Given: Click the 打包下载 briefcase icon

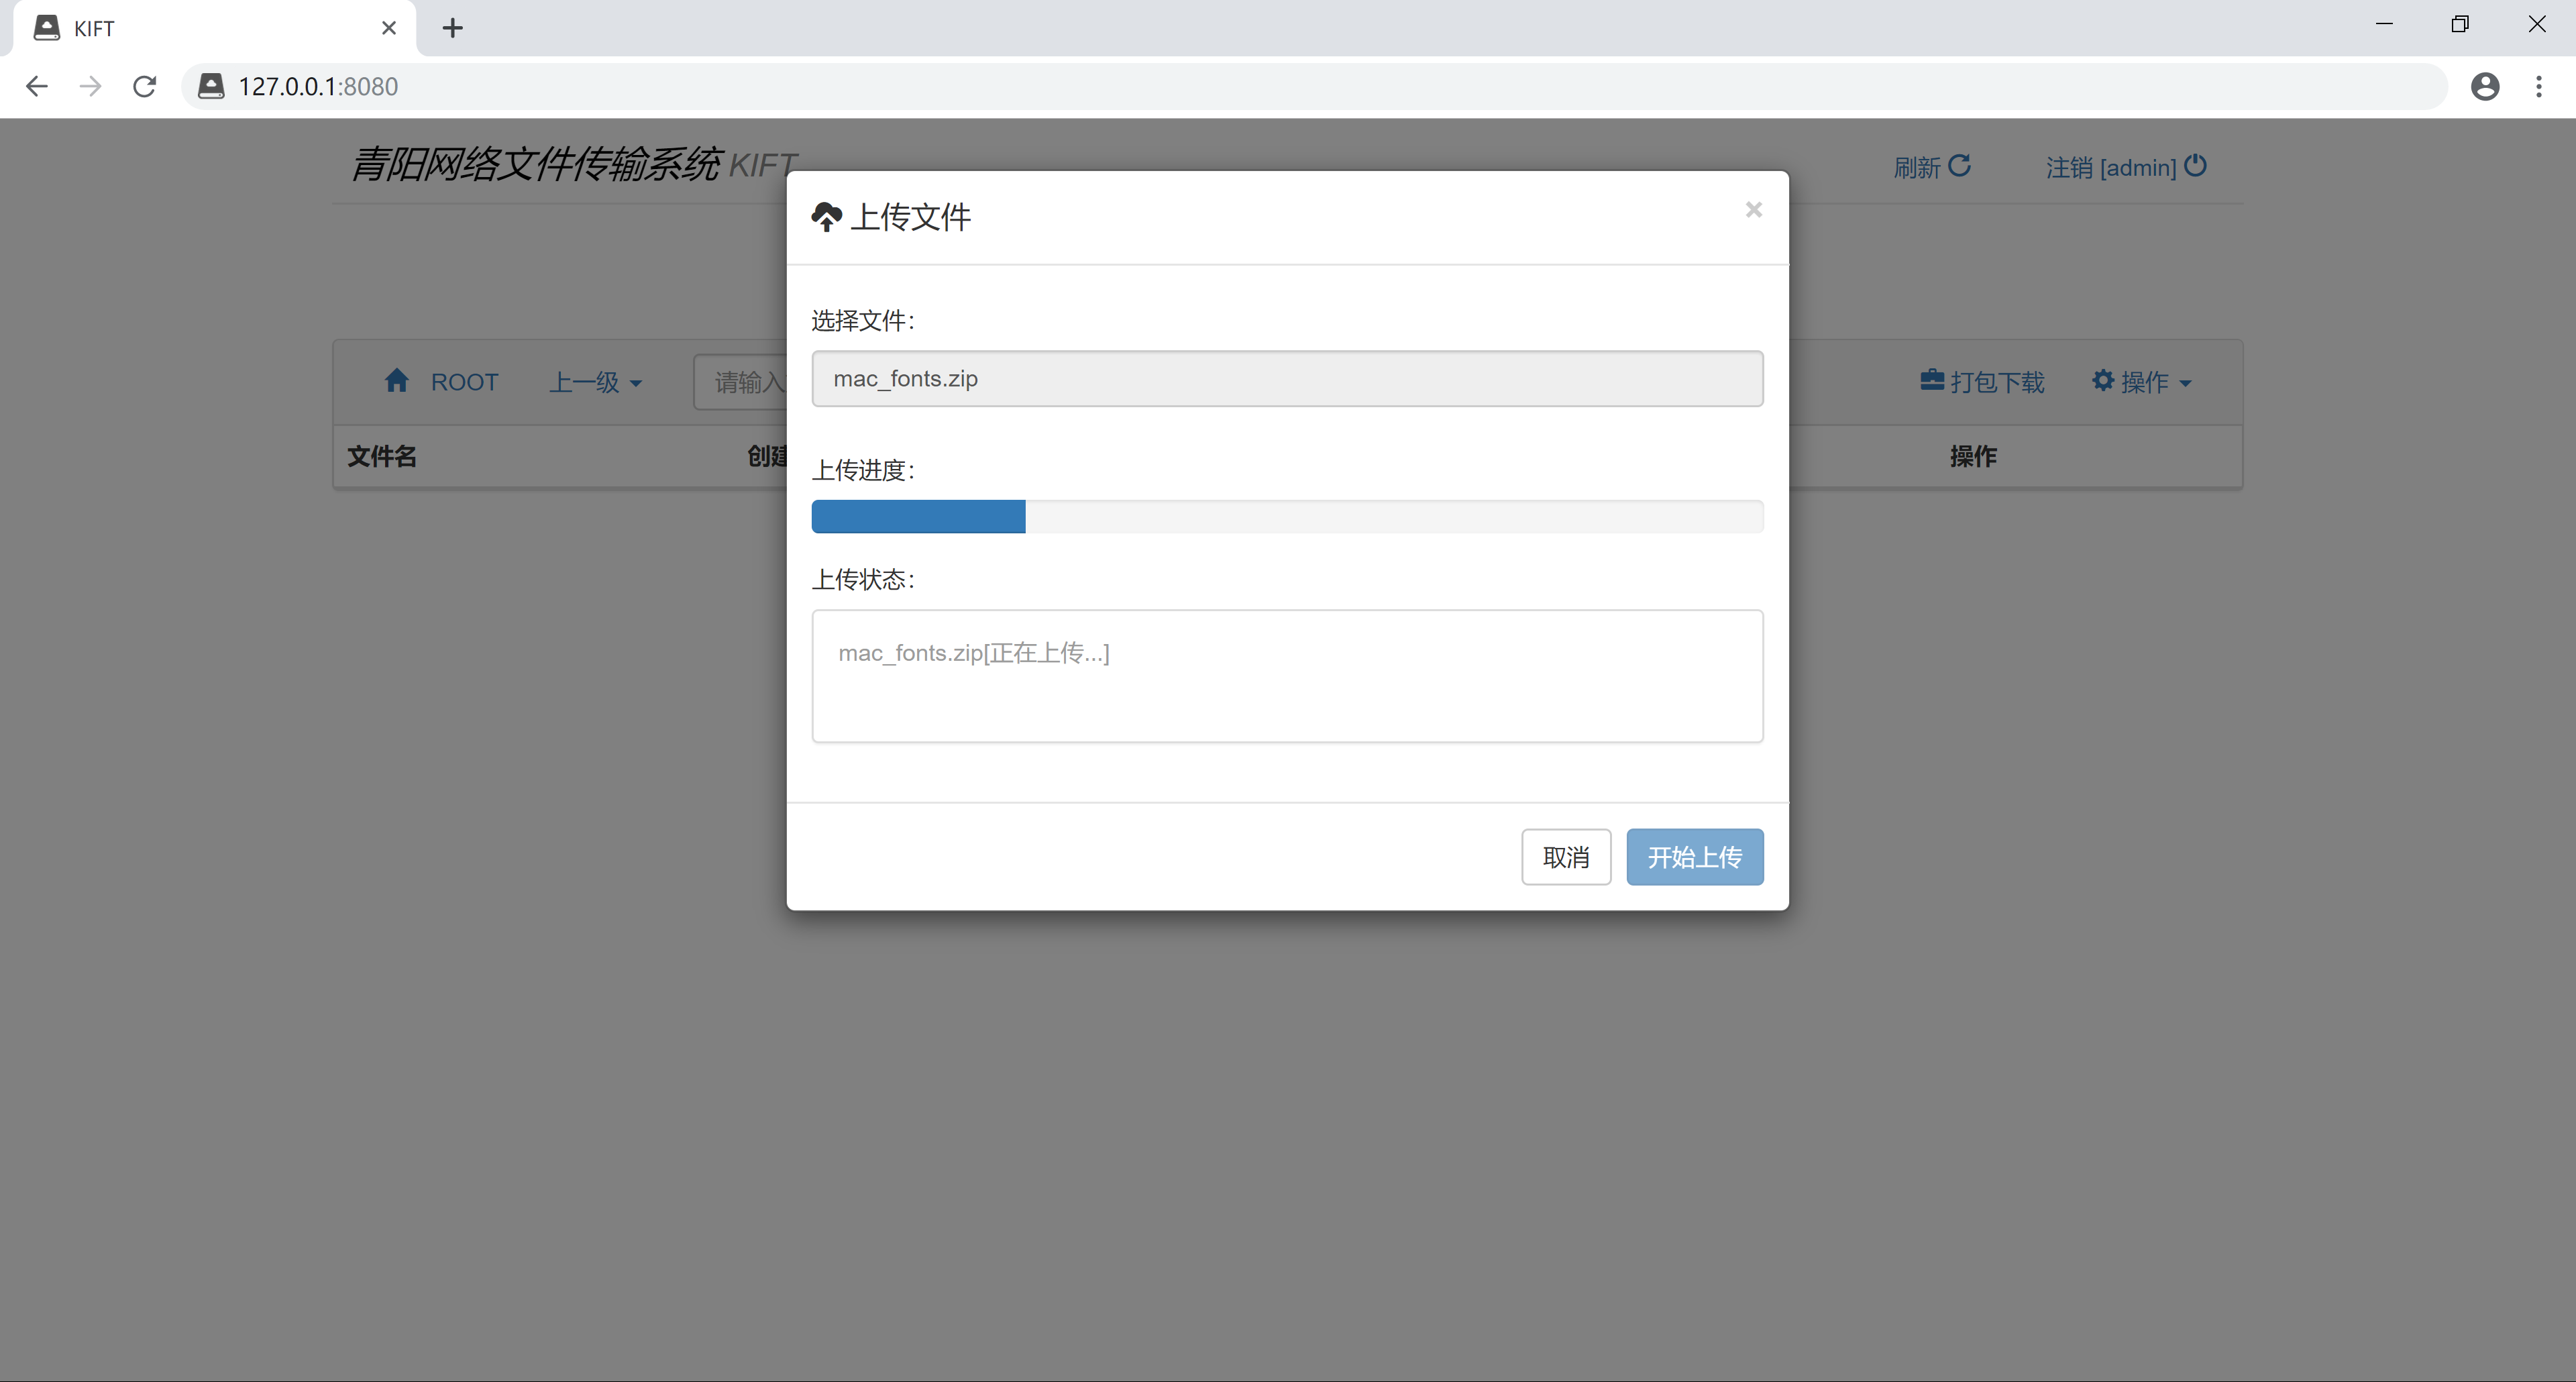Looking at the screenshot, I should coord(1932,381).
